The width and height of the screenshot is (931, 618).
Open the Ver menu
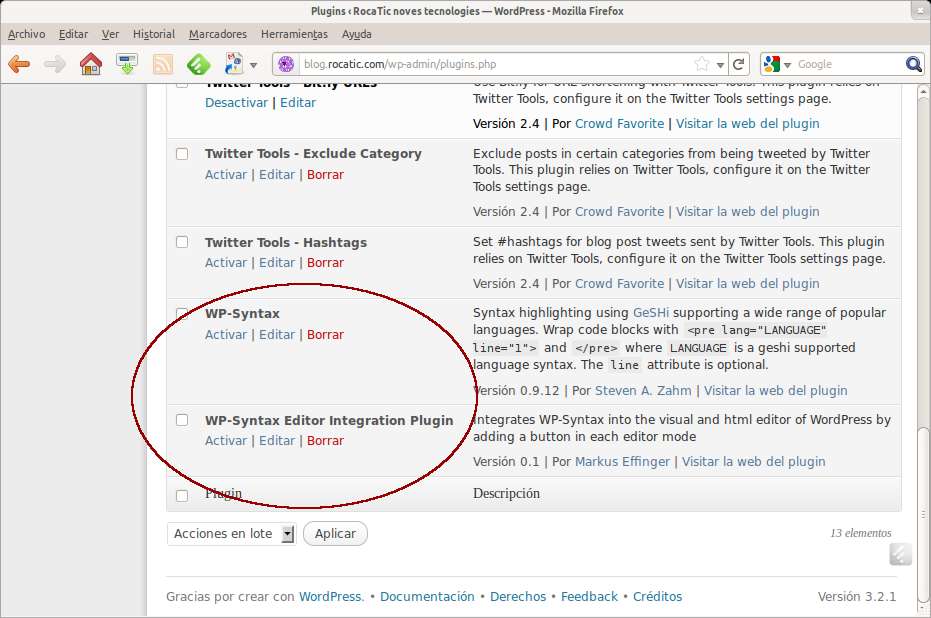(110, 34)
